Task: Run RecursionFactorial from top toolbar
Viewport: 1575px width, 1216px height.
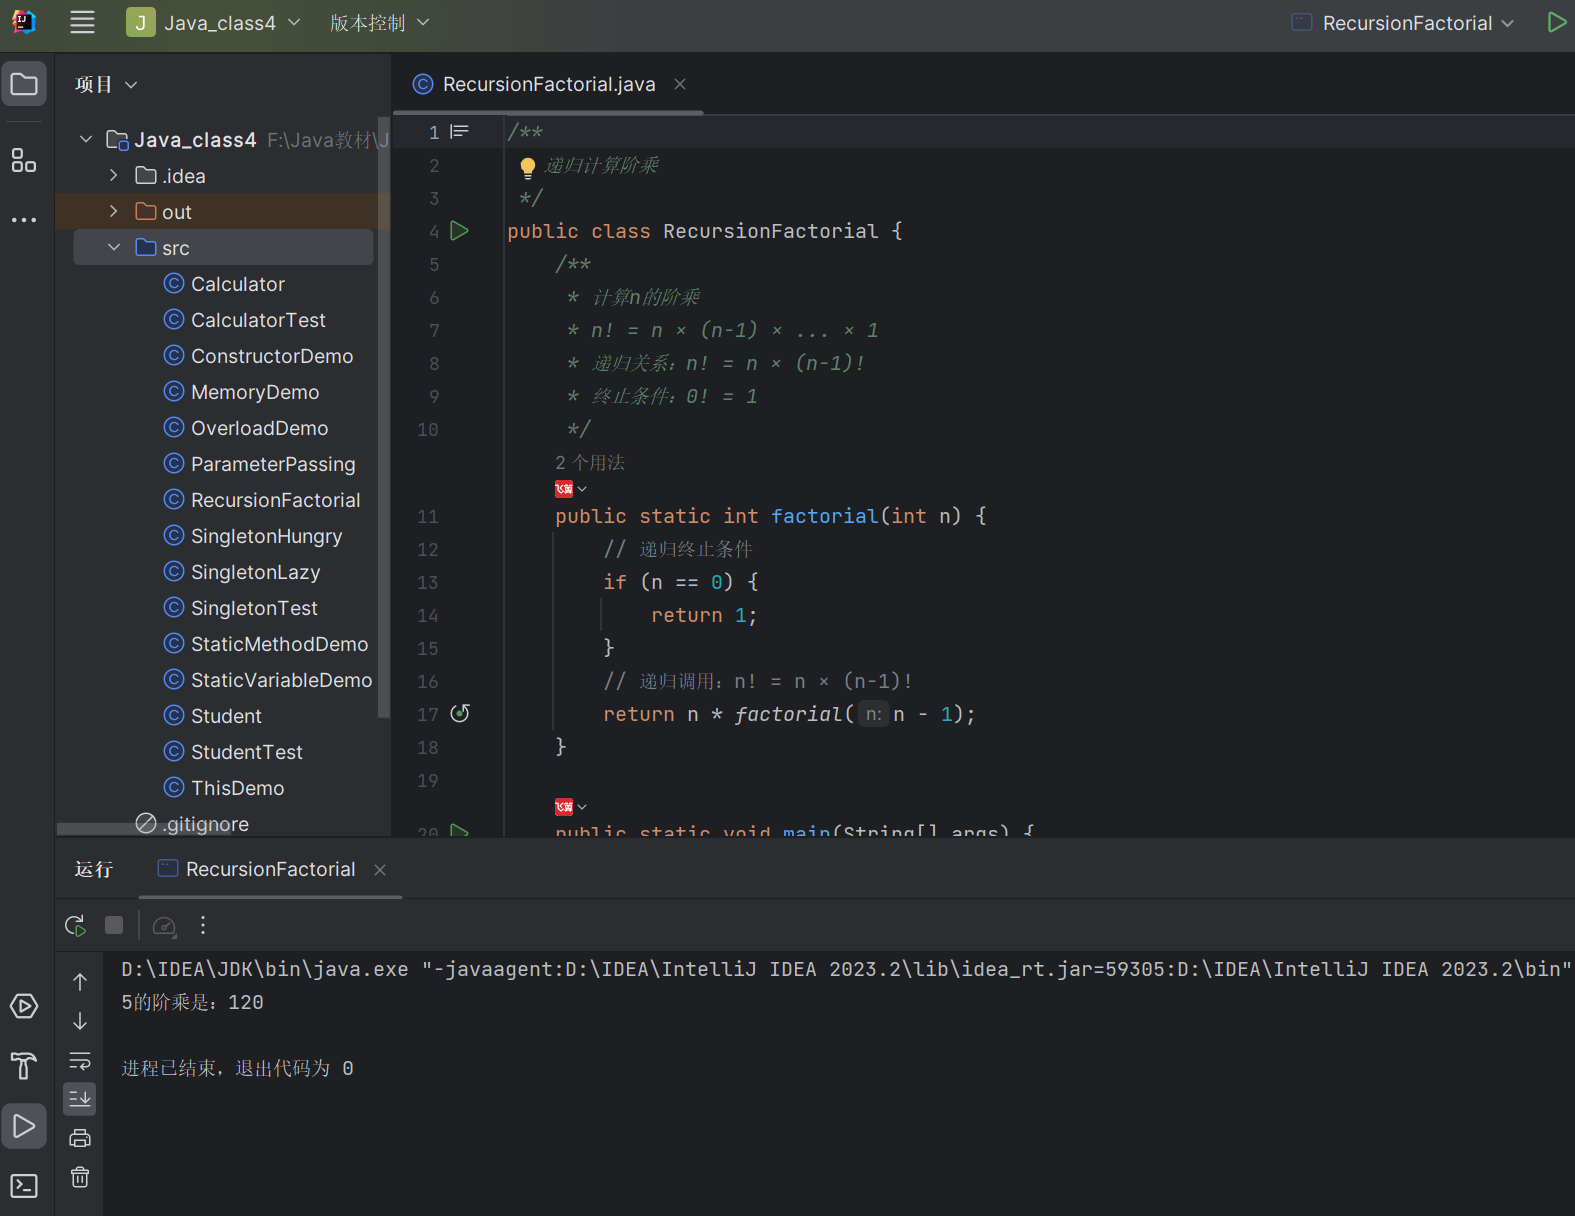Action: (1556, 22)
